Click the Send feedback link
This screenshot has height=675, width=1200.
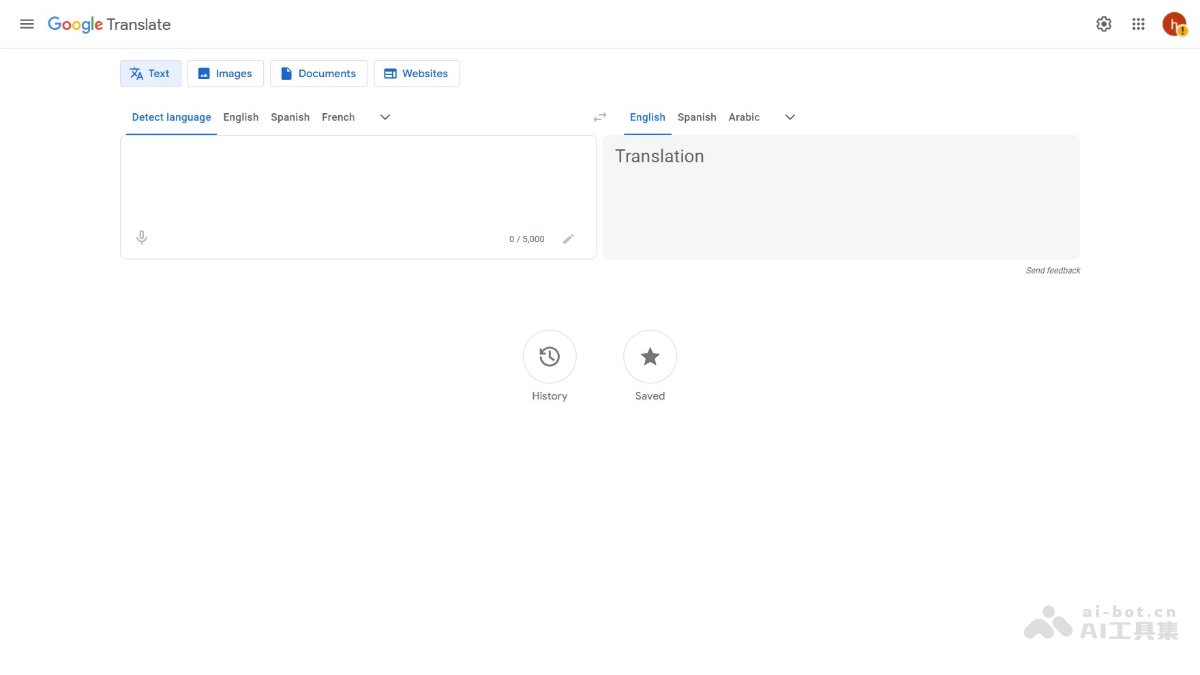(x=1053, y=270)
